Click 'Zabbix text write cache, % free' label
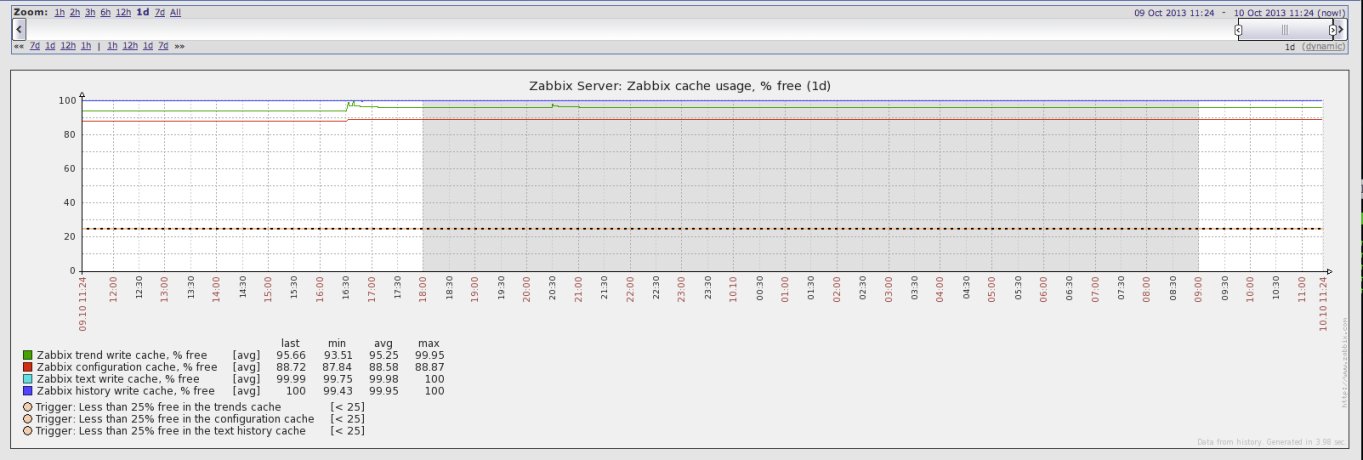Viewport: 1363px width, 460px height. coord(118,379)
